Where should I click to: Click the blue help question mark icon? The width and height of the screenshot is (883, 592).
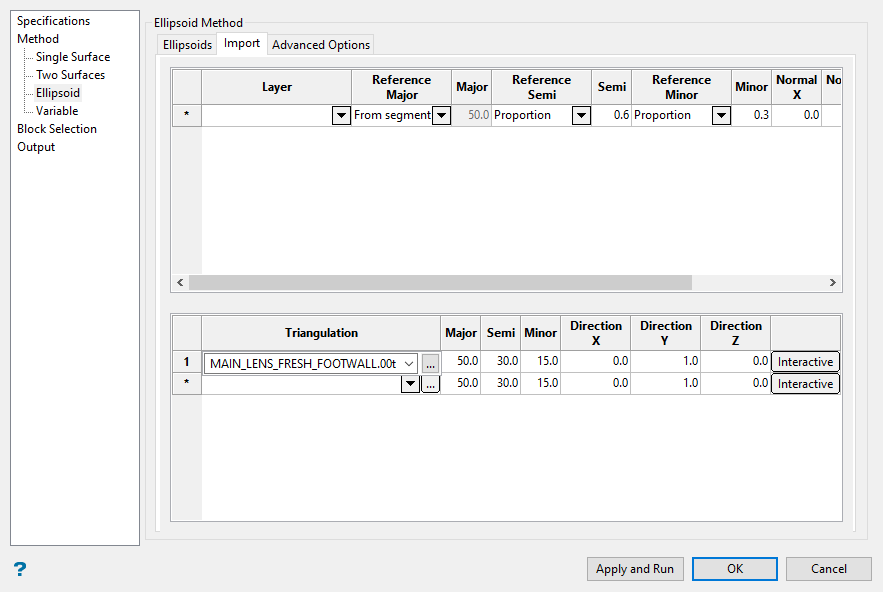pos(20,569)
